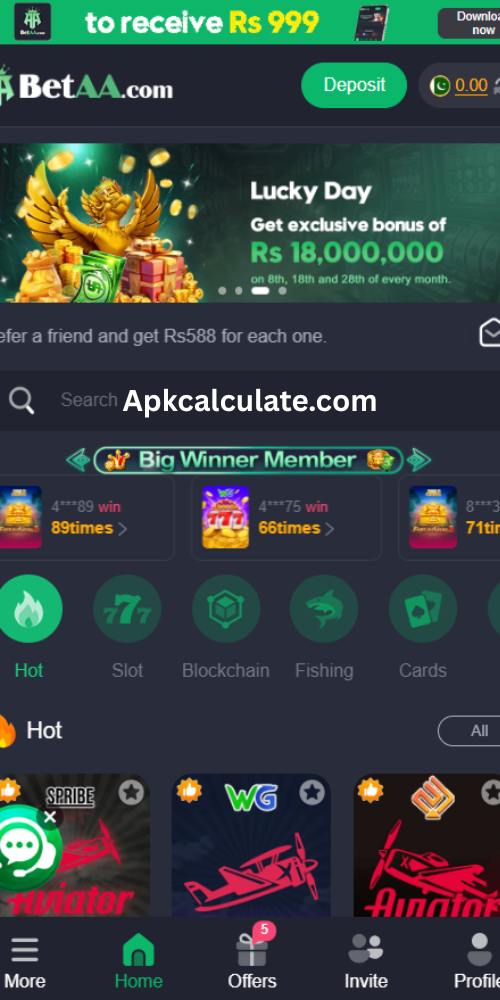The width and height of the screenshot is (500, 1000).
Task: Open the WG plane game thumbnail
Action: click(251, 846)
